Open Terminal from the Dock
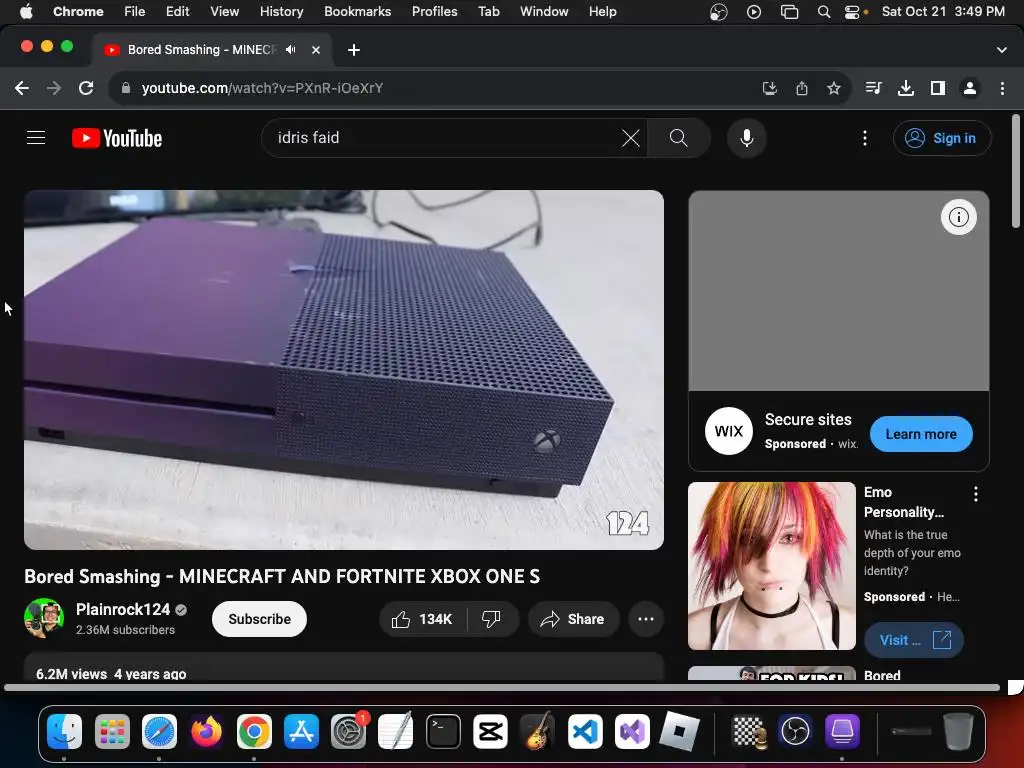The height and width of the screenshot is (768, 1024). point(443,731)
